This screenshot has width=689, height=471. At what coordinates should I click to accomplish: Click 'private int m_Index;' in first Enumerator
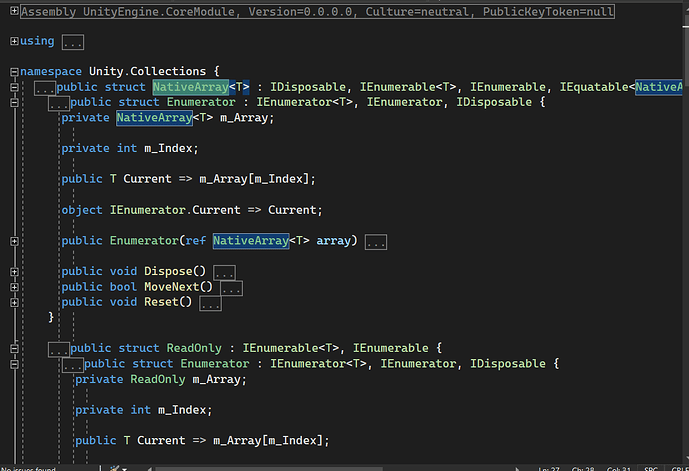(130, 149)
